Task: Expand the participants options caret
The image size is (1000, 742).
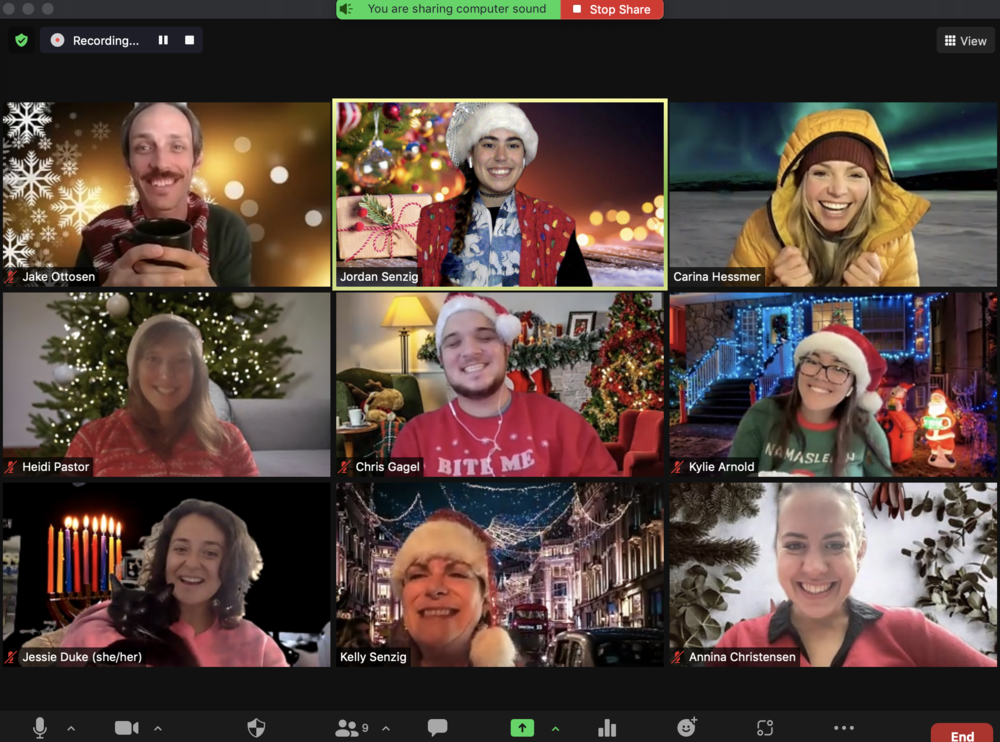Action: coord(386,728)
